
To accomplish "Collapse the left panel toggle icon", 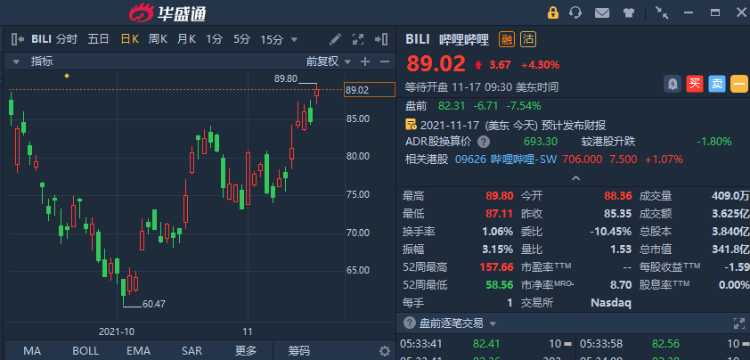I will tap(17, 39).
